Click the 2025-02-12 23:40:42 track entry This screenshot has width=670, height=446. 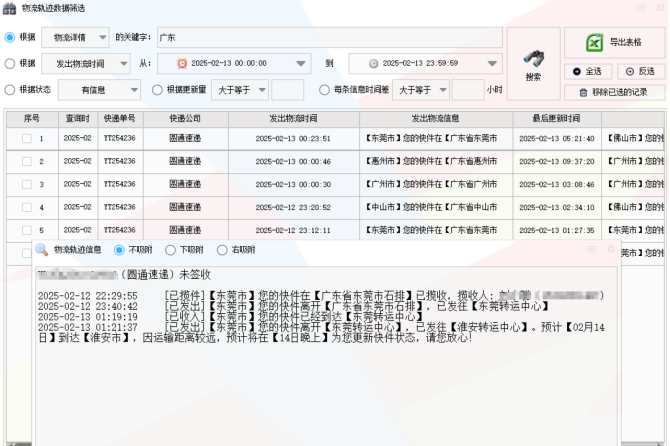(x=294, y=306)
